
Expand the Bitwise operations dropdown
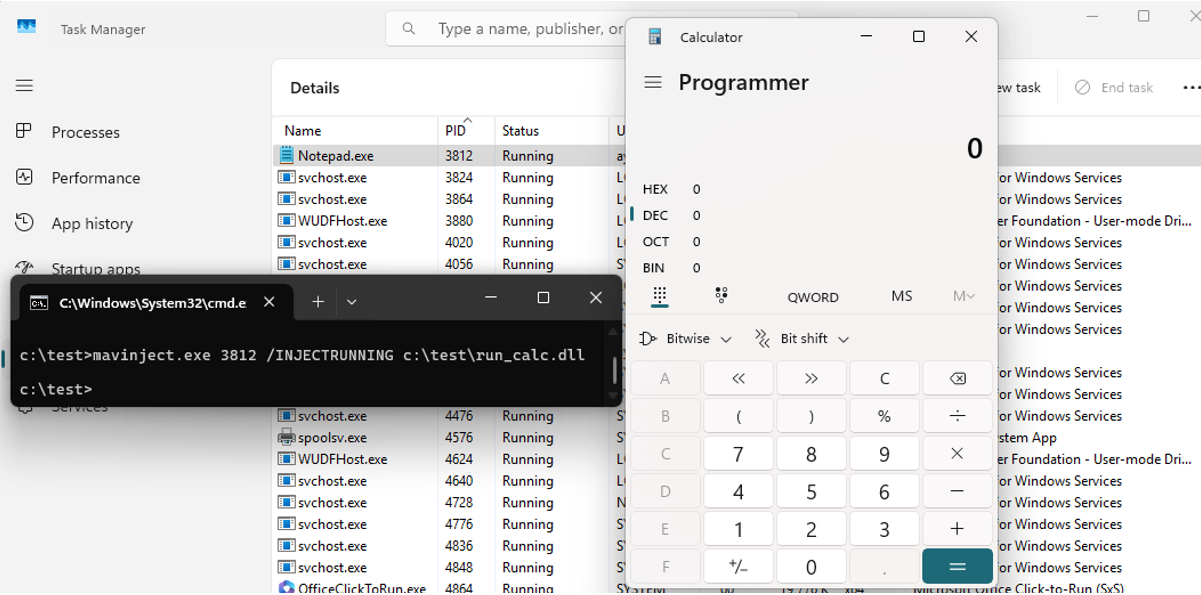(x=685, y=339)
